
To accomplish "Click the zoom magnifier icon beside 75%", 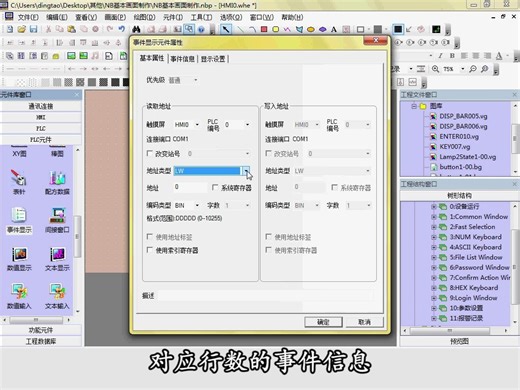I will pos(435,69).
